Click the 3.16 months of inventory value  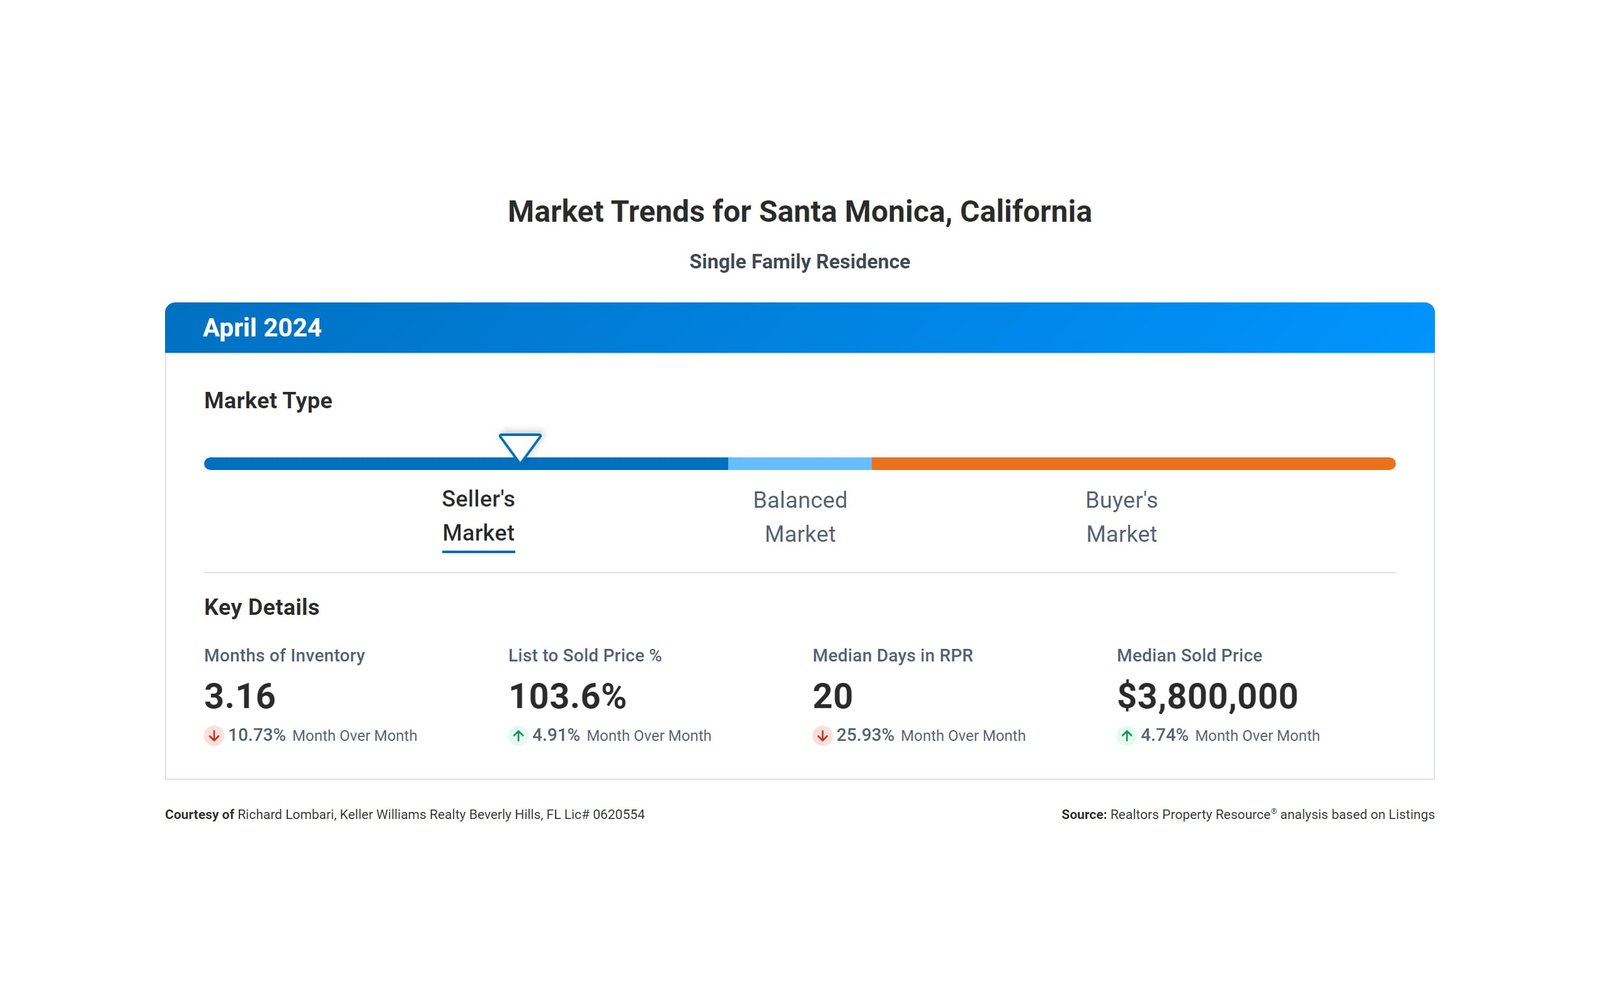(x=240, y=696)
